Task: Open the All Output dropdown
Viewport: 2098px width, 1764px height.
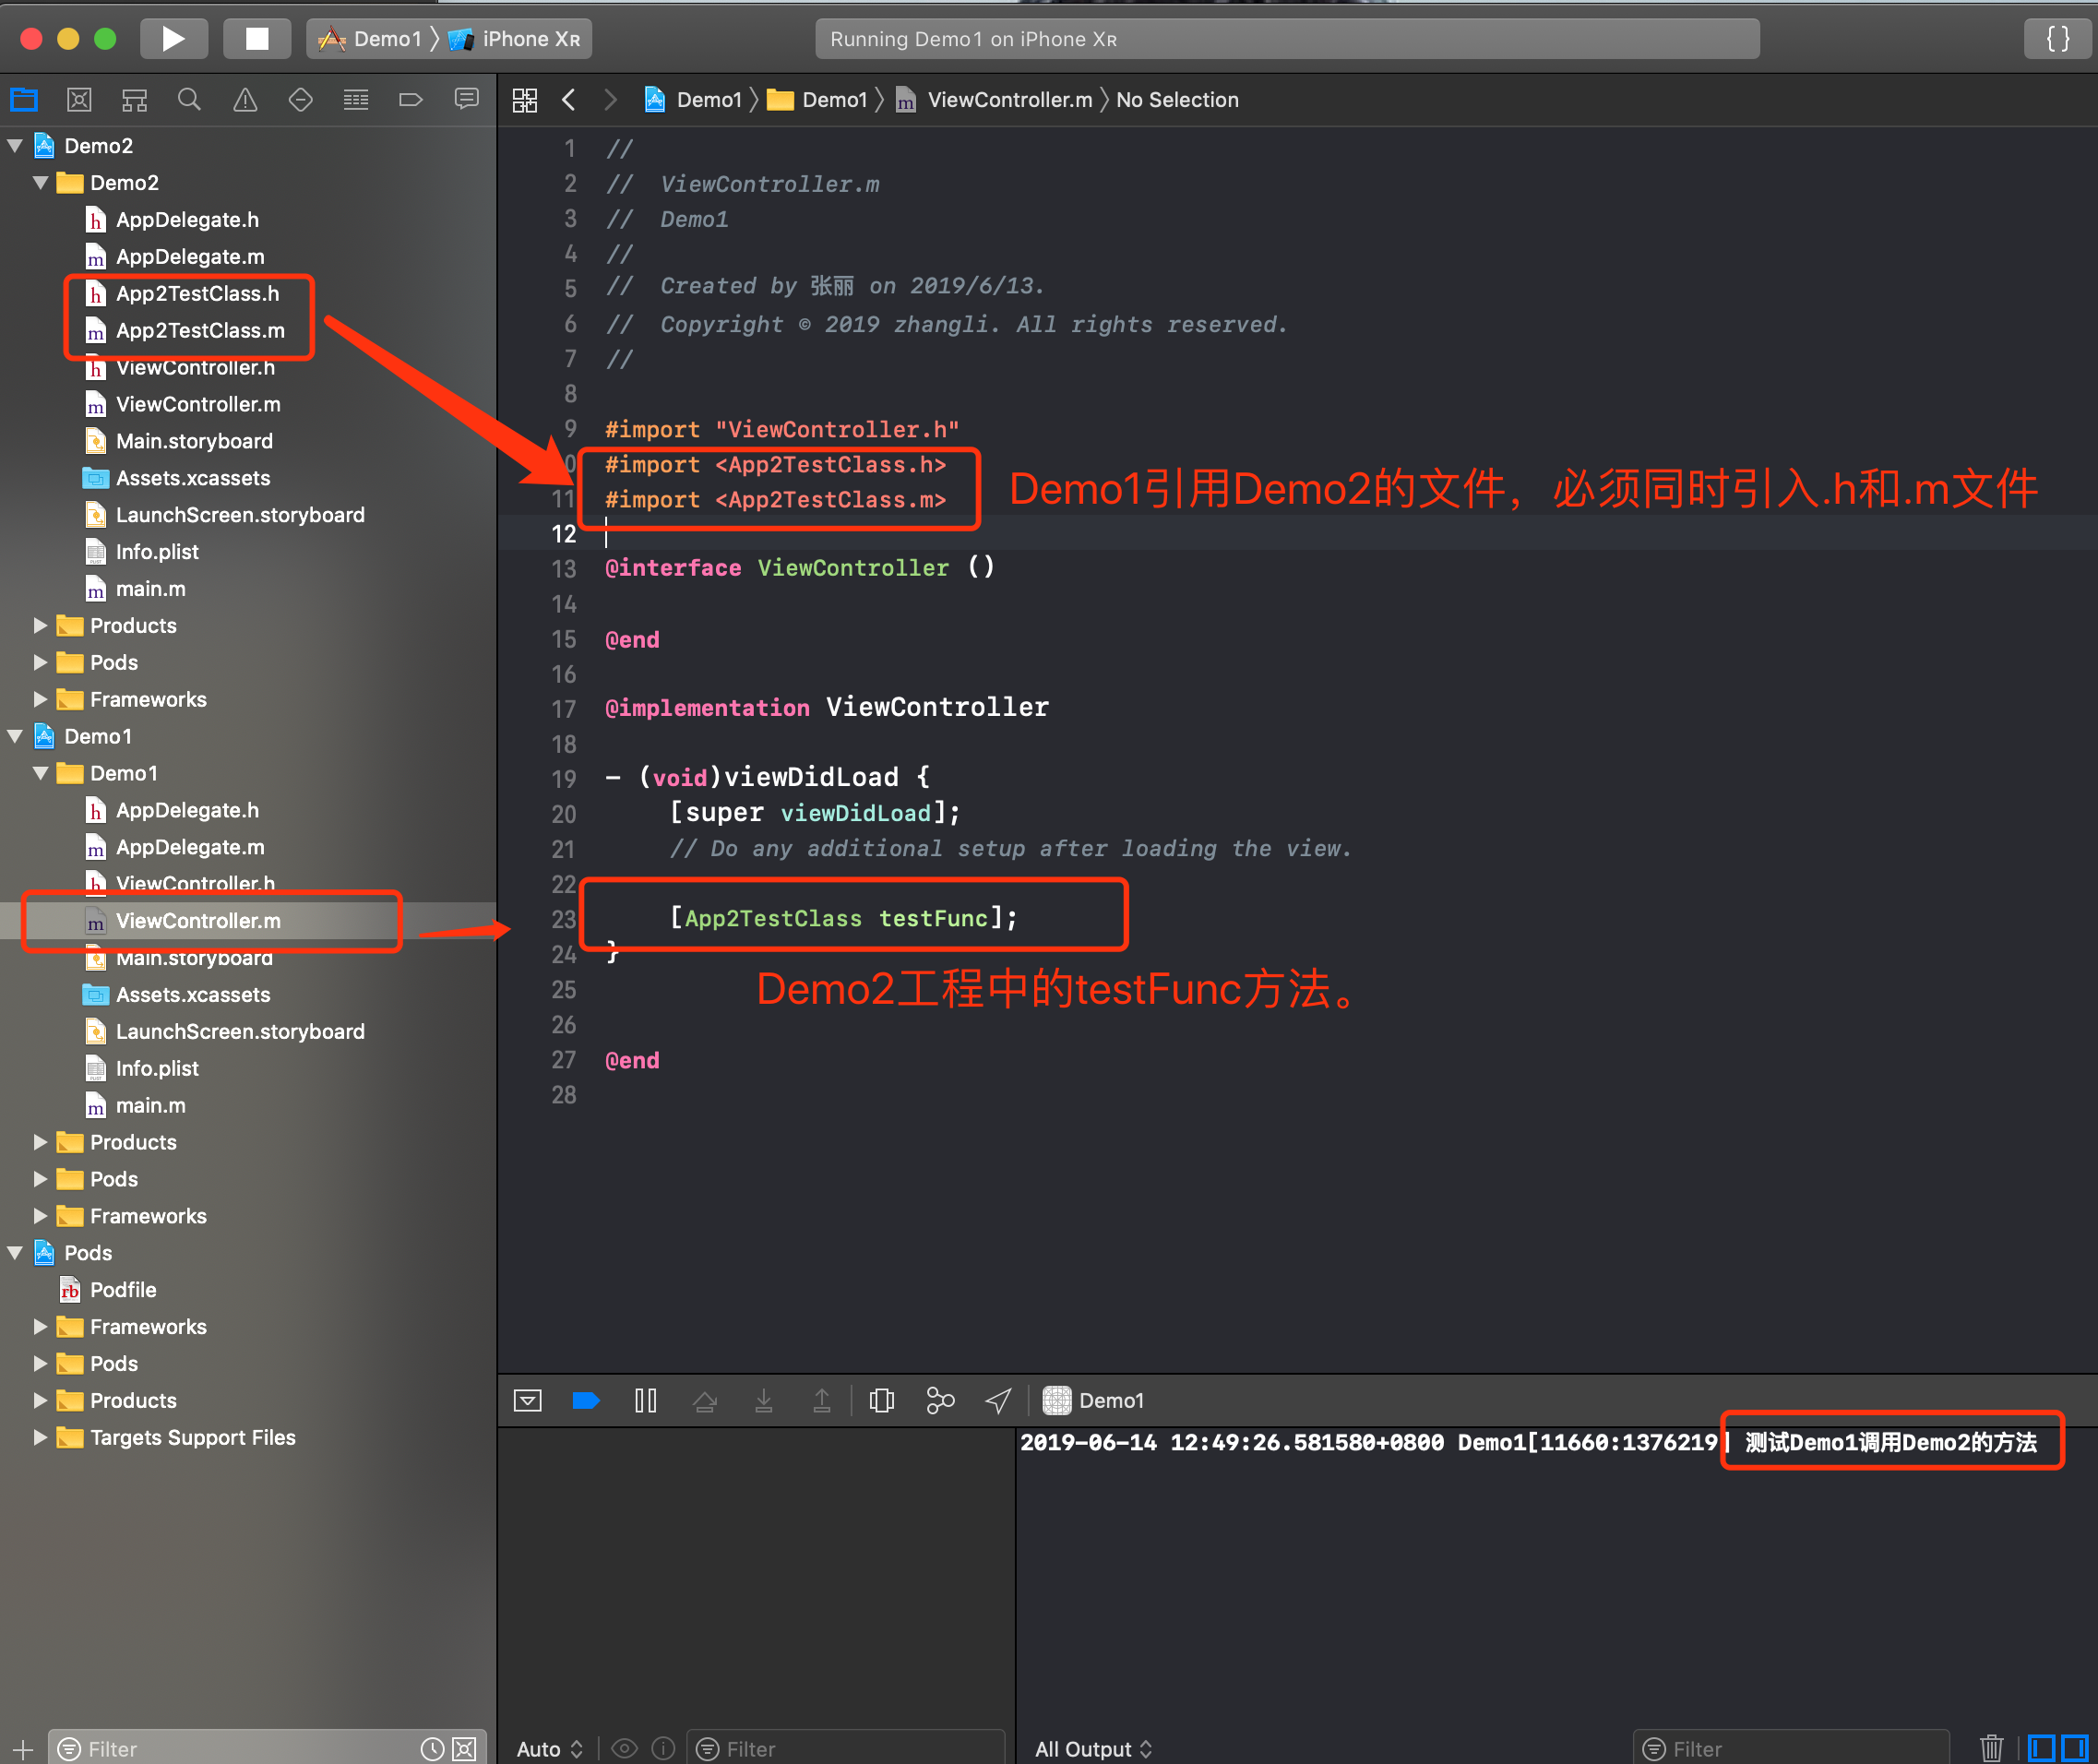Action: pyautogui.click(x=1093, y=1749)
